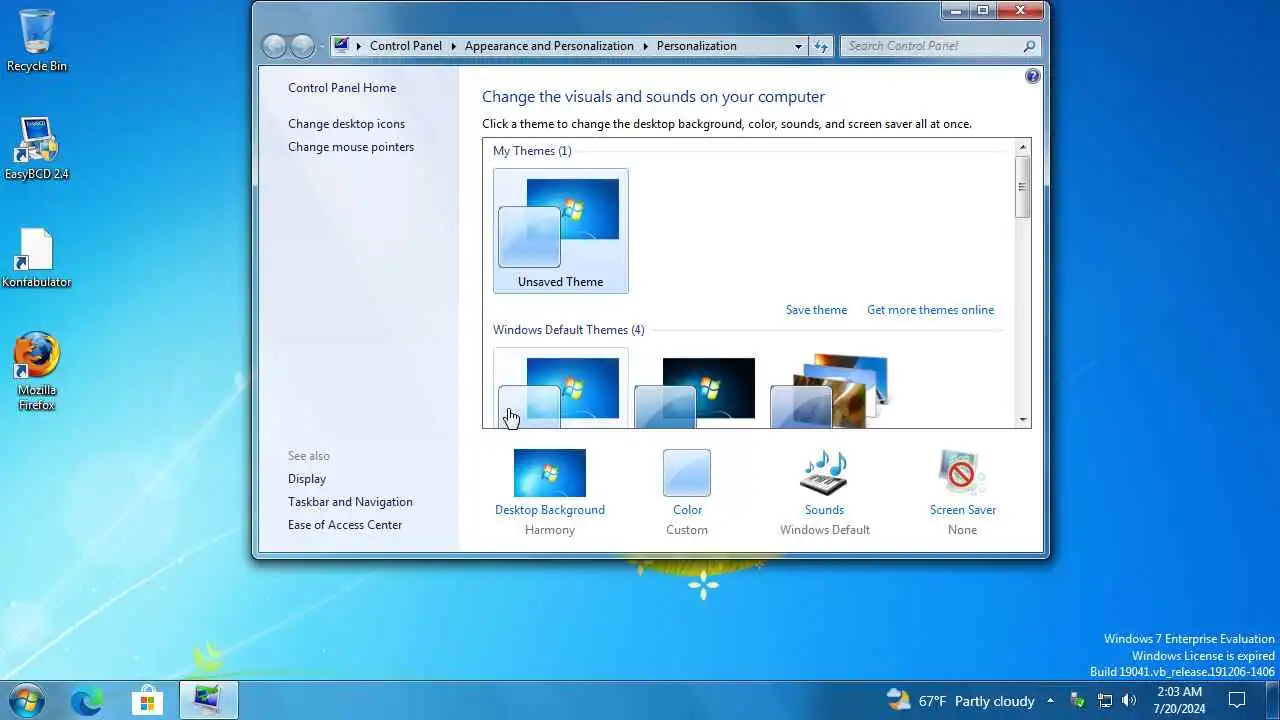Refresh the Control Panel address bar

tap(821, 46)
